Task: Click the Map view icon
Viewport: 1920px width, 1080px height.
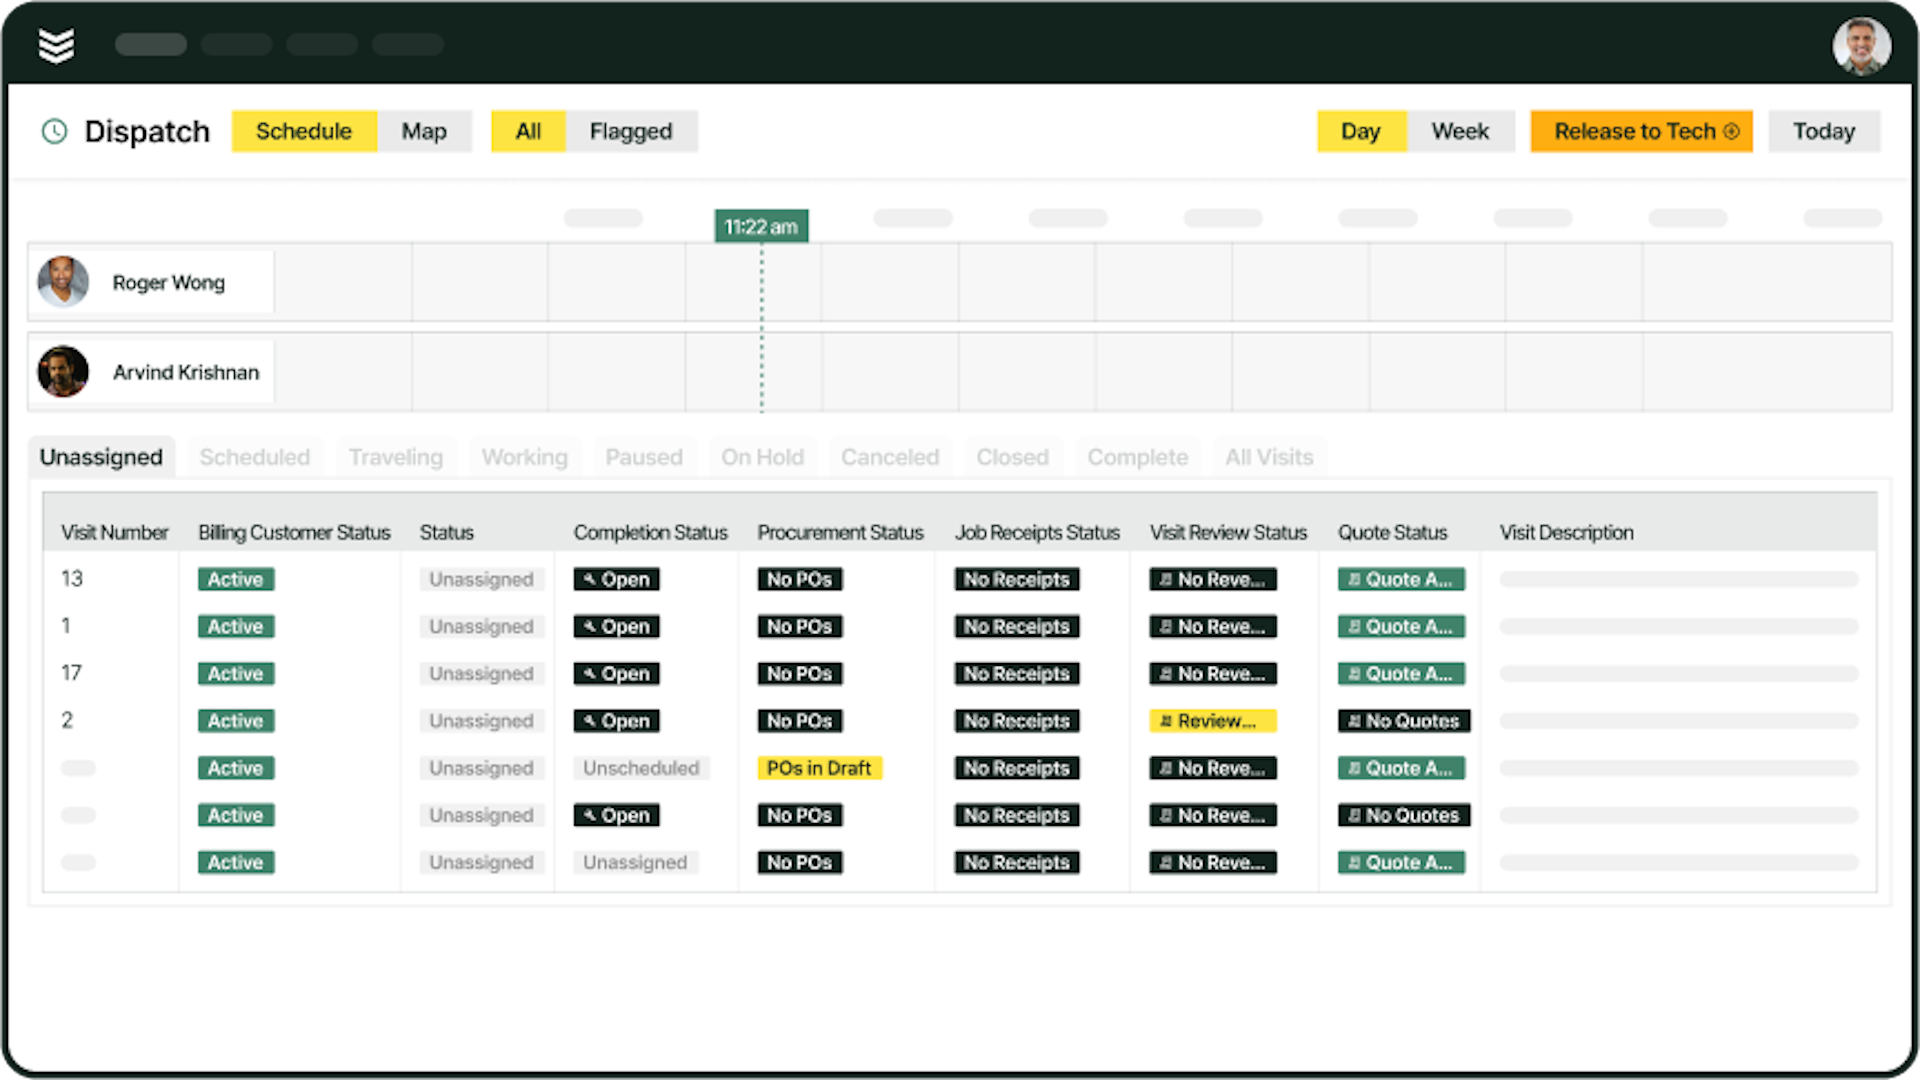Action: tap(423, 131)
